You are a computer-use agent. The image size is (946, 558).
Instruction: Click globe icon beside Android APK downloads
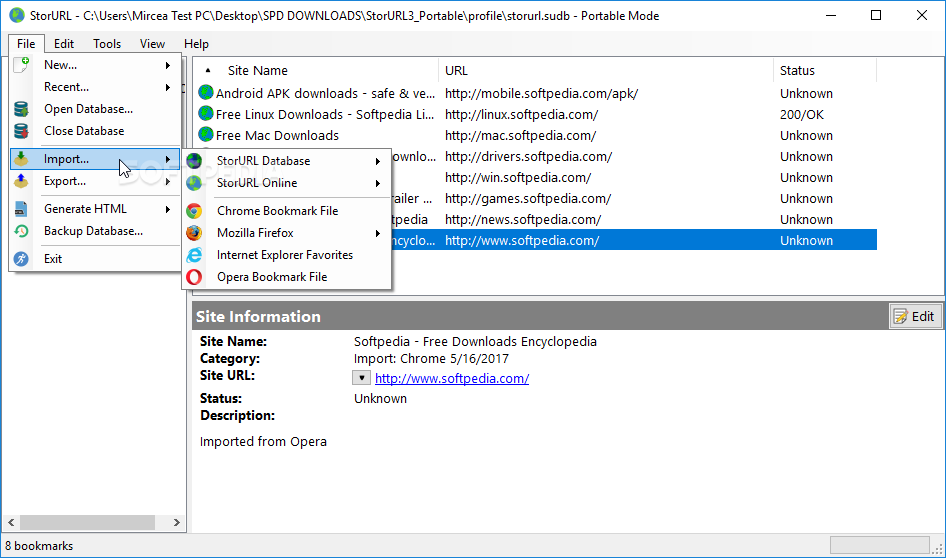(206, 93)
